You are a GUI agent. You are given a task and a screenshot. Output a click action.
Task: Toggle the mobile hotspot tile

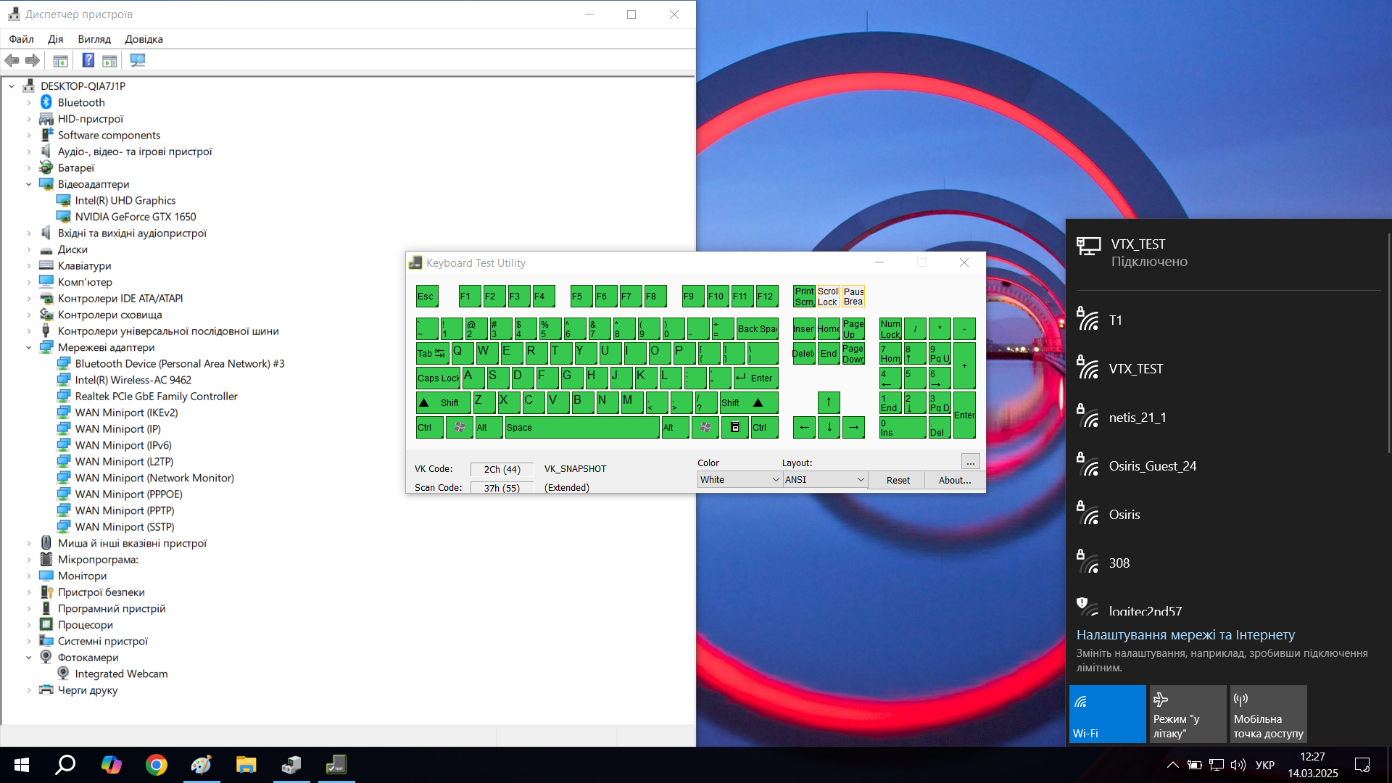pos(1268,714)
